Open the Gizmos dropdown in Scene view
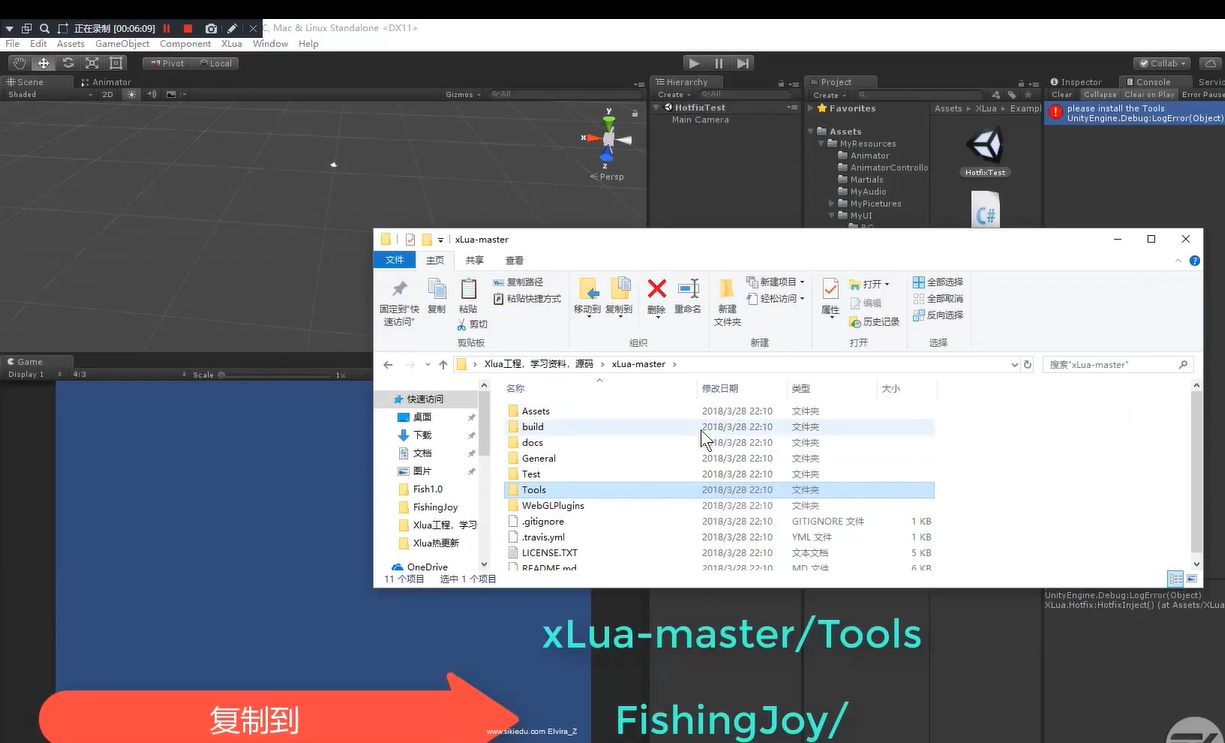Viewport: 1225px width, 743px height. coord(463,95)
